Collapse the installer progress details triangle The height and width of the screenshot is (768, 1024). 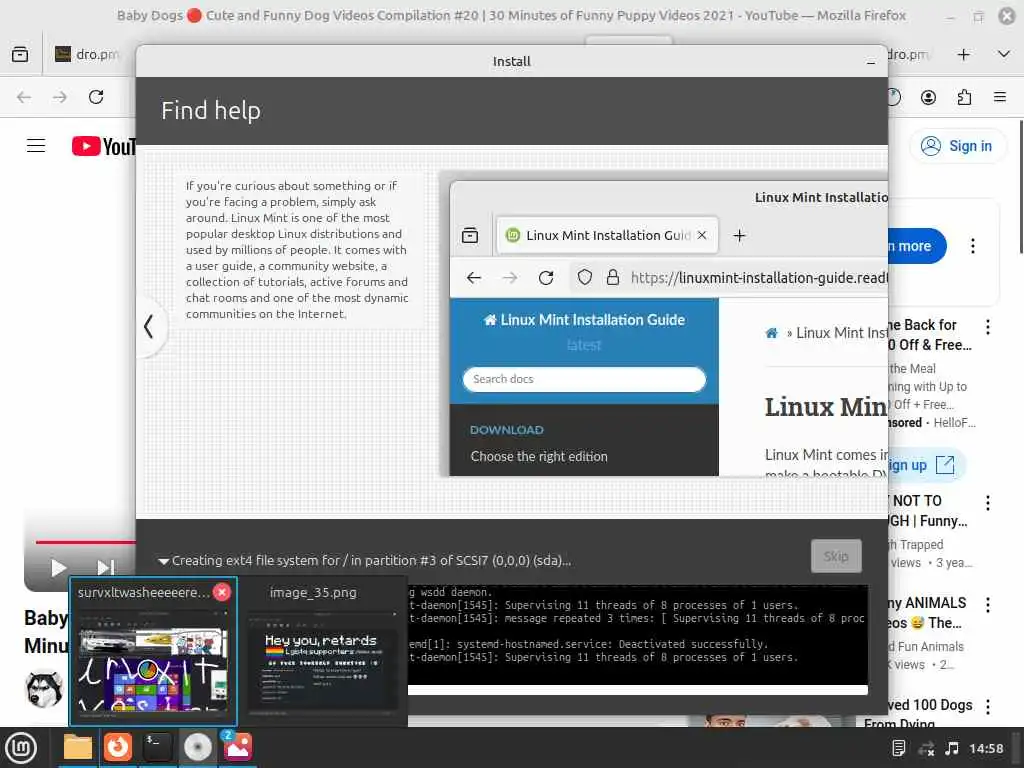coord(163,561)
